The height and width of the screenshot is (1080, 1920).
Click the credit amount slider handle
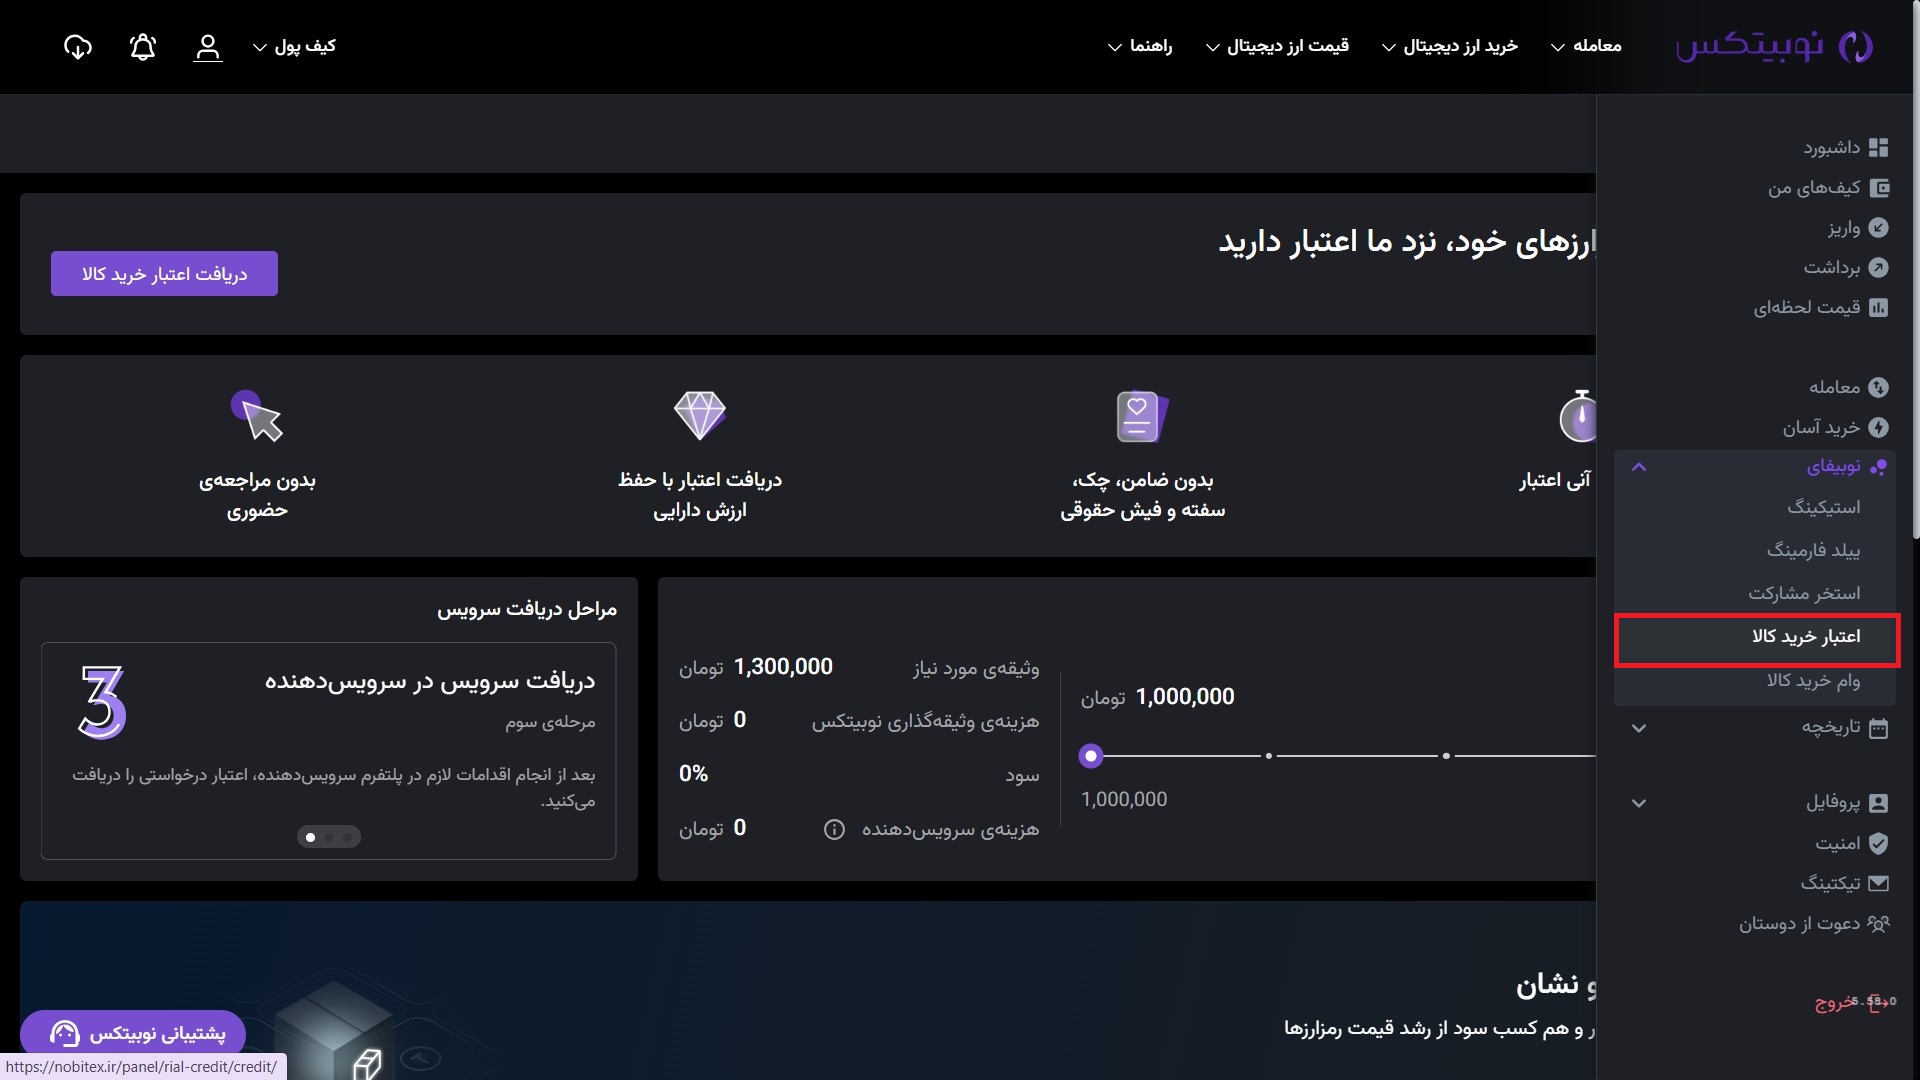pos(1091,757)
